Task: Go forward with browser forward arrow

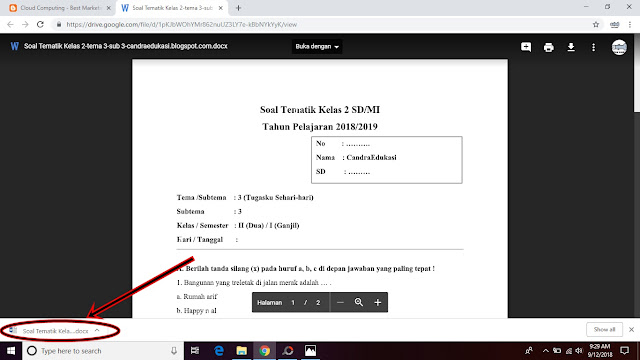Action: [25, 24]
